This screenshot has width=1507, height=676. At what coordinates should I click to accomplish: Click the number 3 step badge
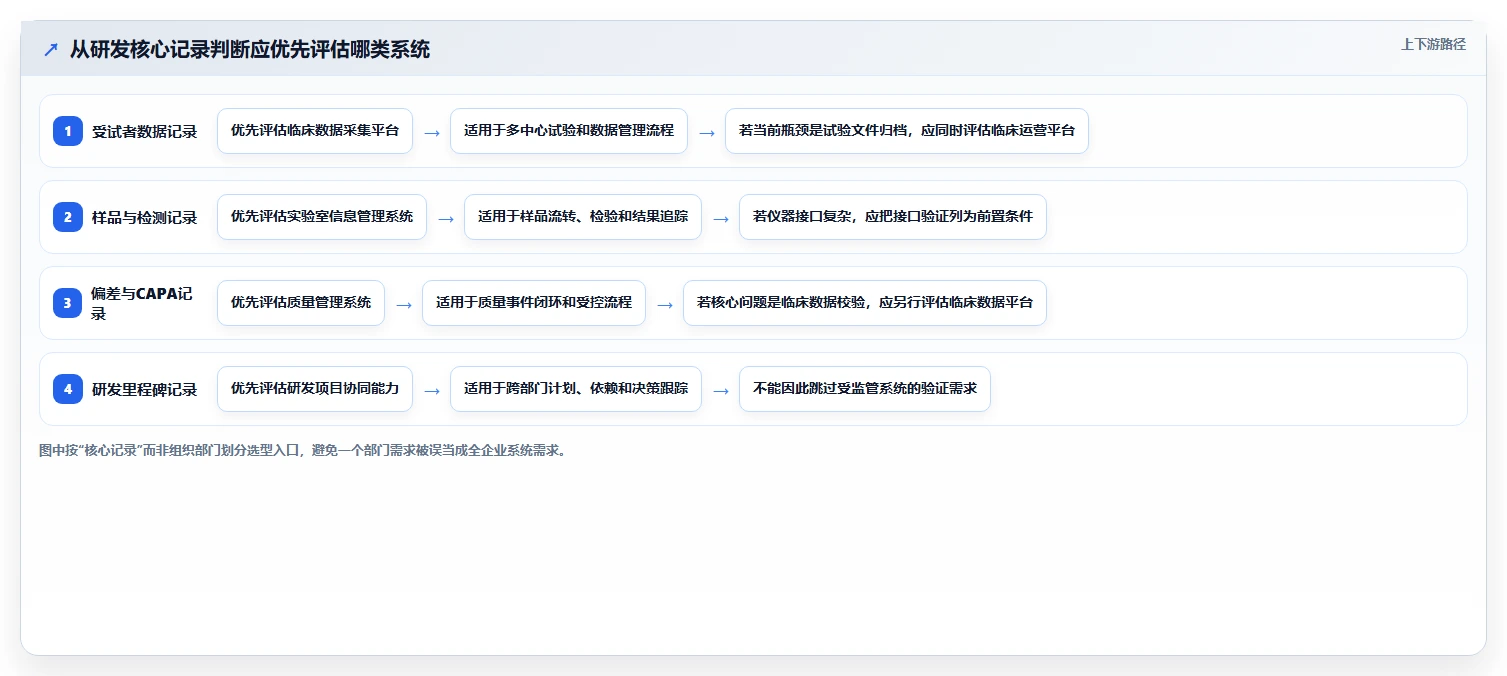click(x=68, y=303)
